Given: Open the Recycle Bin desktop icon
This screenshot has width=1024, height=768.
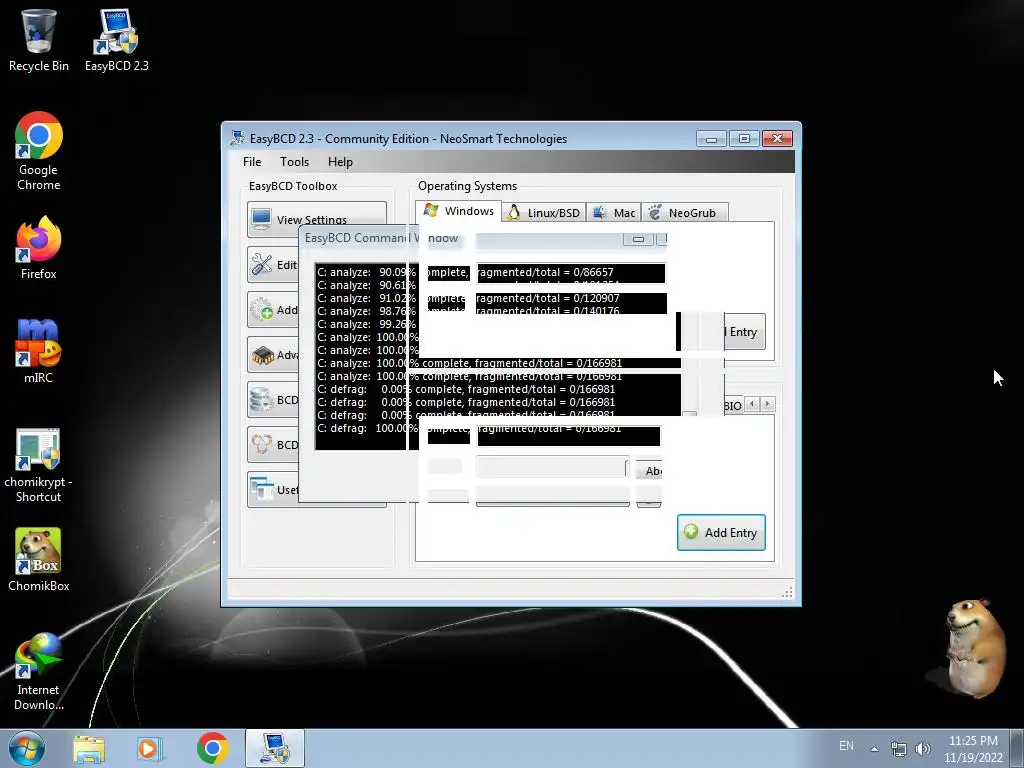Looking at the screenshot, I should point(39,39).
